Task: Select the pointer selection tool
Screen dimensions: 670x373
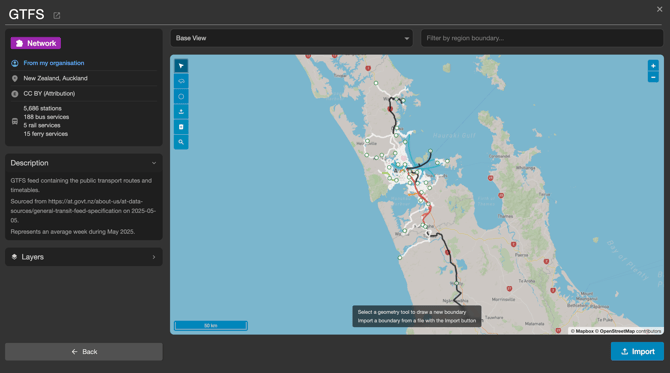Action: (181, 66)
